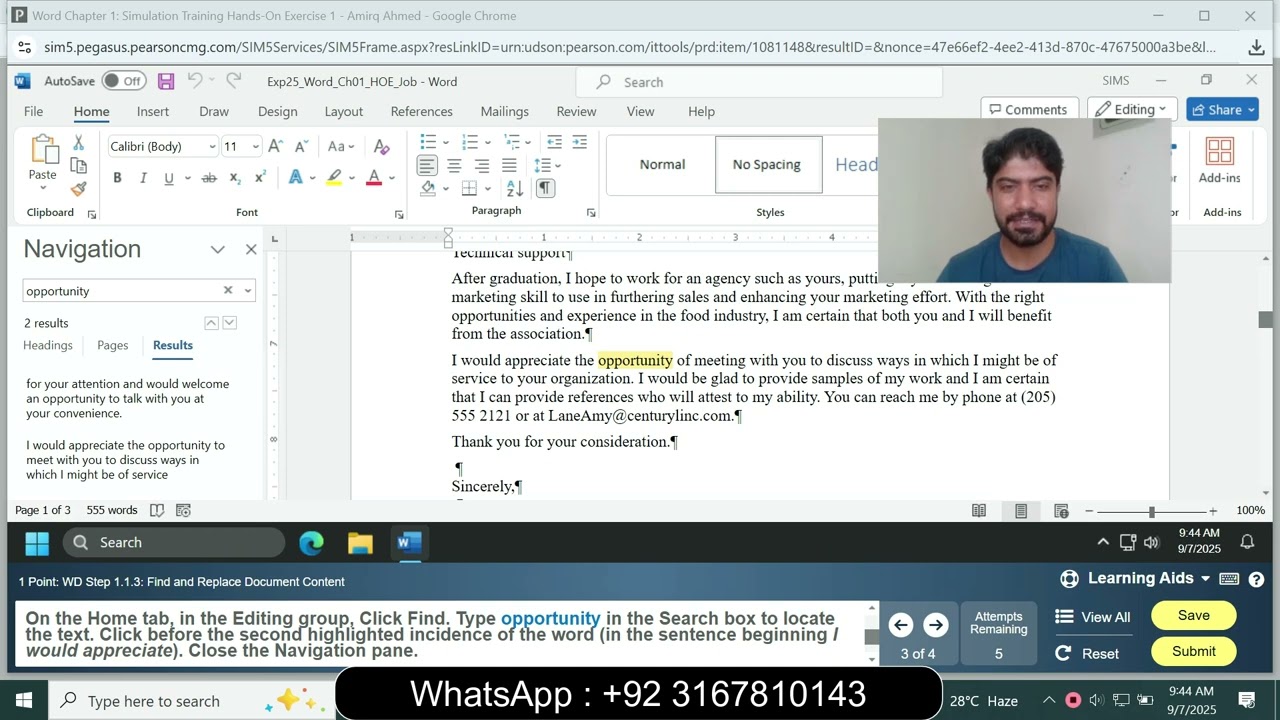
Task: Apply Subscript formatting
Action: pyautogui.click(x=235, y=178)
